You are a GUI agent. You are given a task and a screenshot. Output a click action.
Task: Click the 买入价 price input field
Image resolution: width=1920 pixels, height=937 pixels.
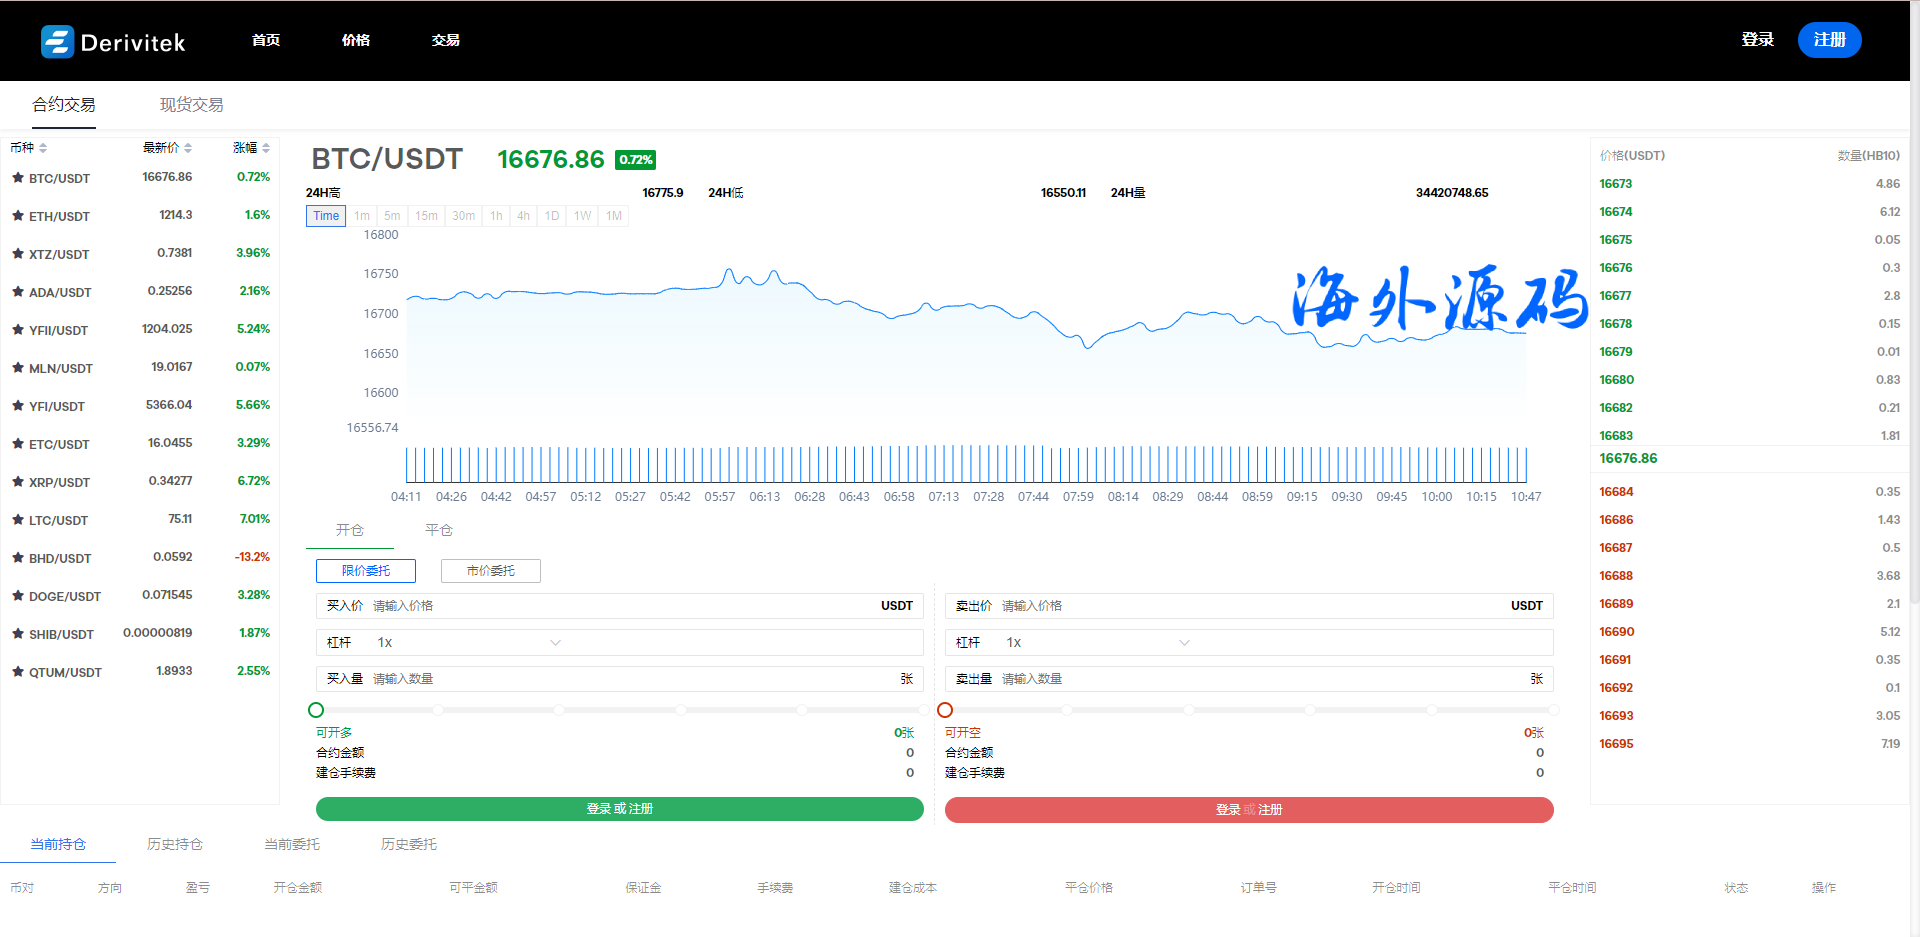[x=620, y=606]
